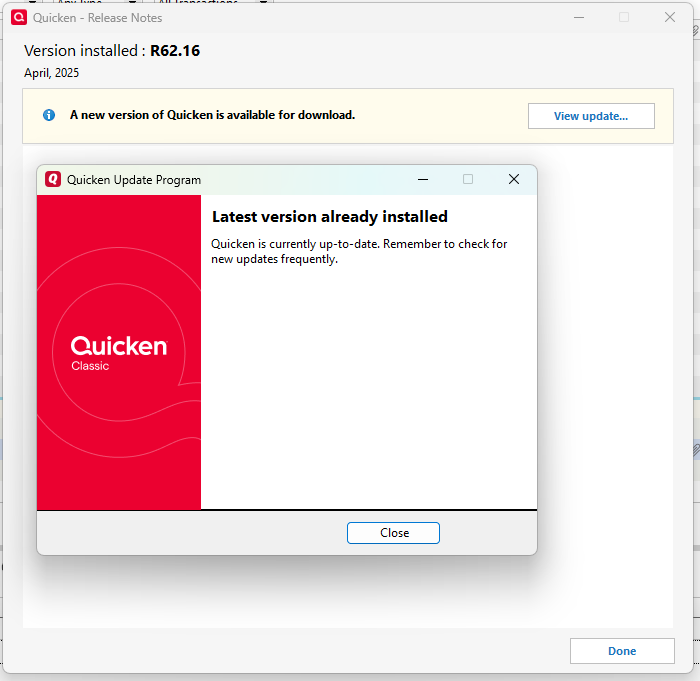
Task: Click the disabled maximize box of Update Program
Action: pyautogui.click(x=468, y=180)
